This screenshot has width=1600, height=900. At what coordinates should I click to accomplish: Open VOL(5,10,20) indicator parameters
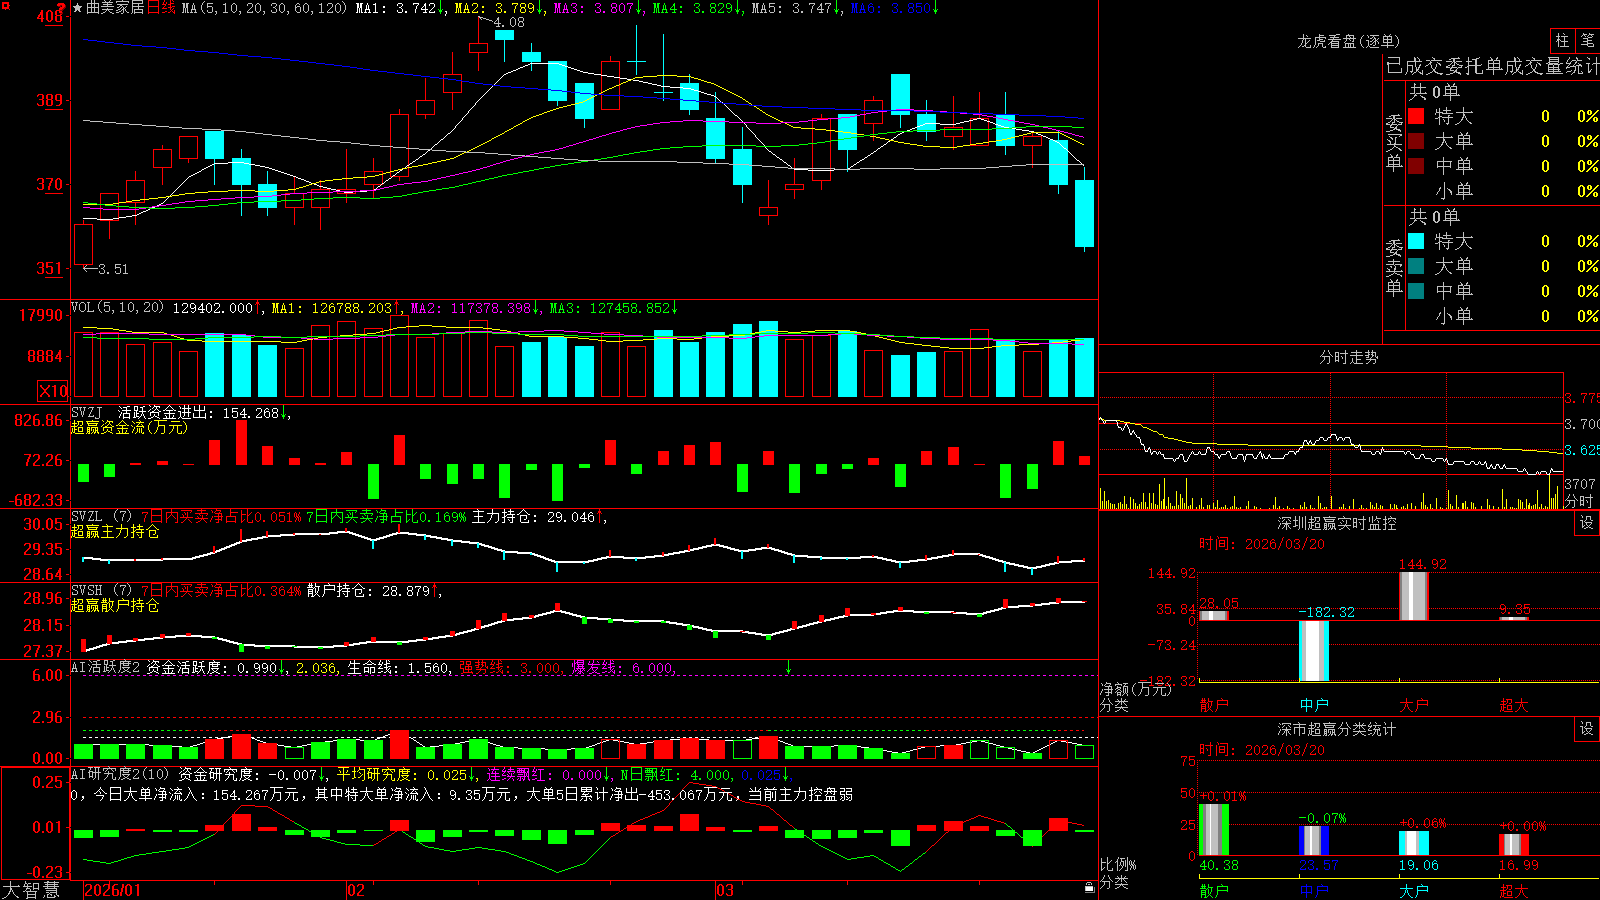[x=117, y=308]
